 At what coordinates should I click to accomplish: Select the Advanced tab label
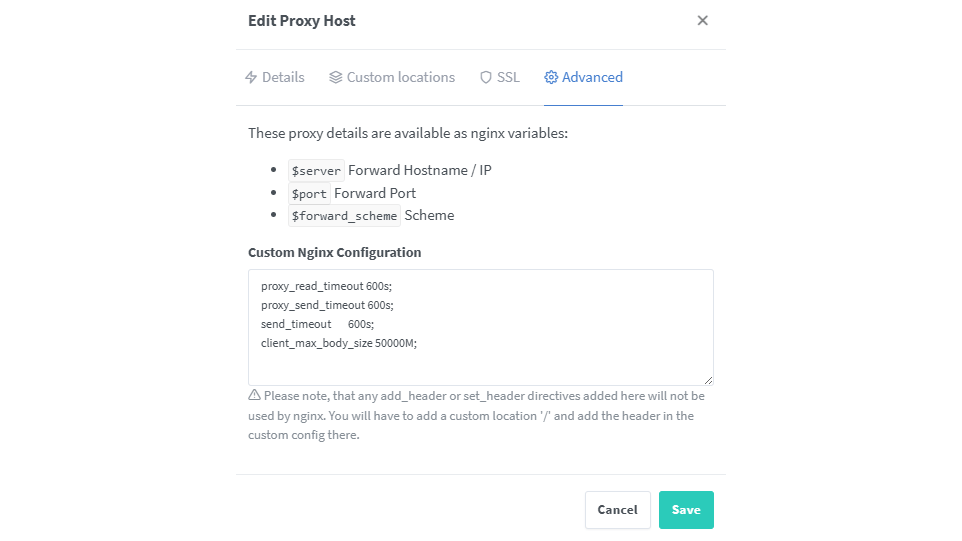(592, 77)
